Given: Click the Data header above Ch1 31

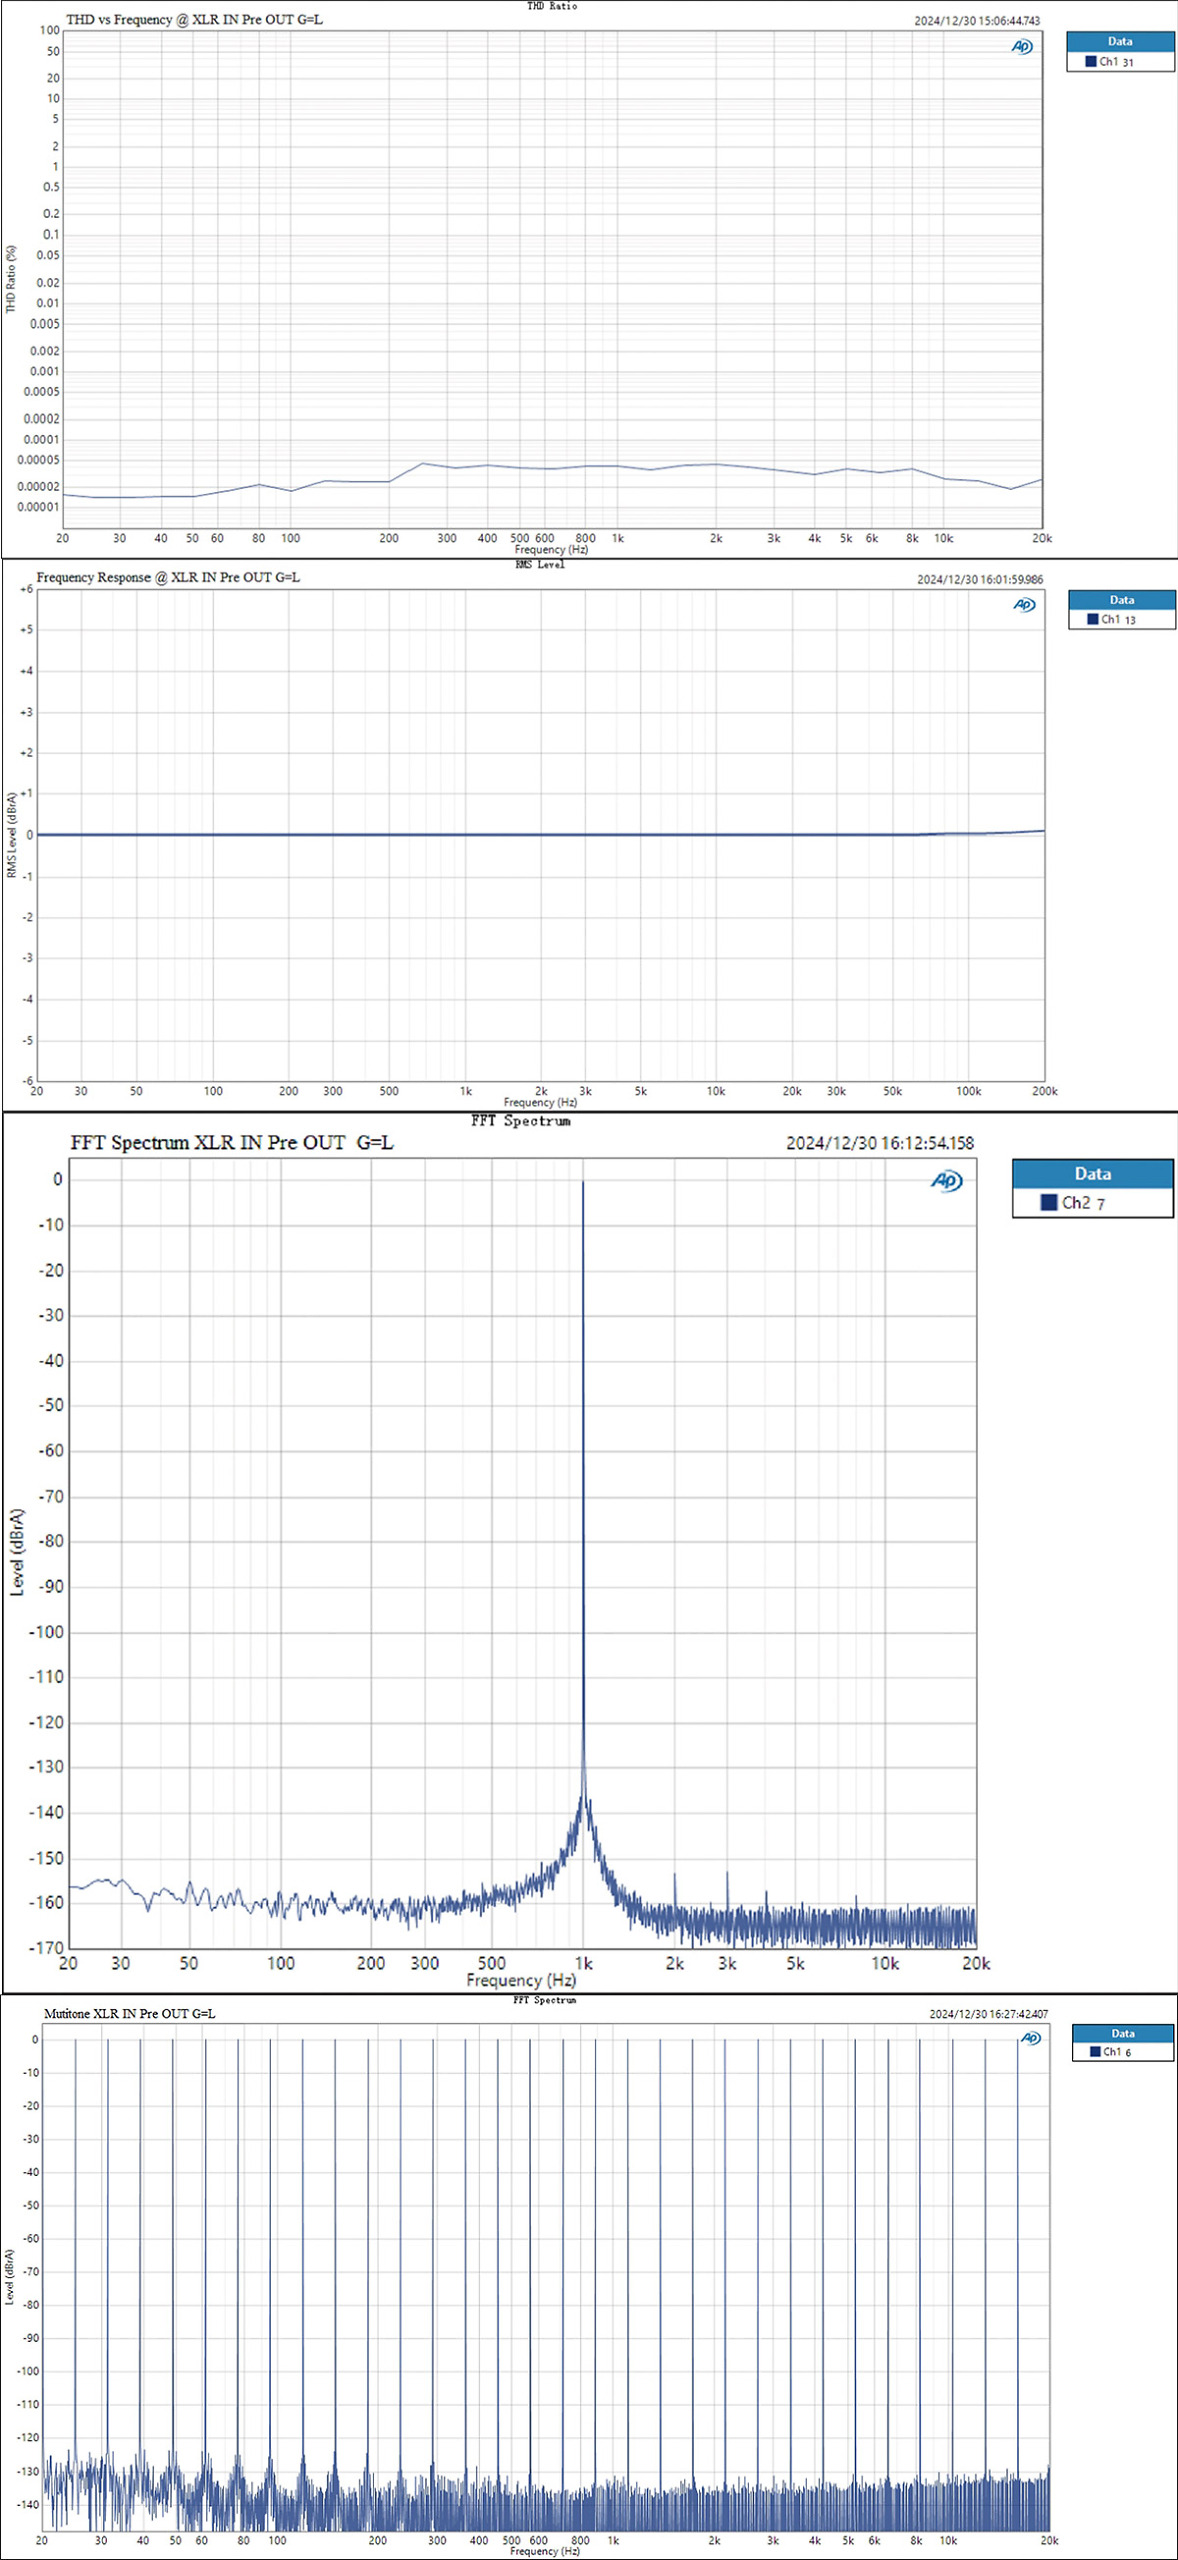Looking at the screenshot, I should tap(1120, 42).
